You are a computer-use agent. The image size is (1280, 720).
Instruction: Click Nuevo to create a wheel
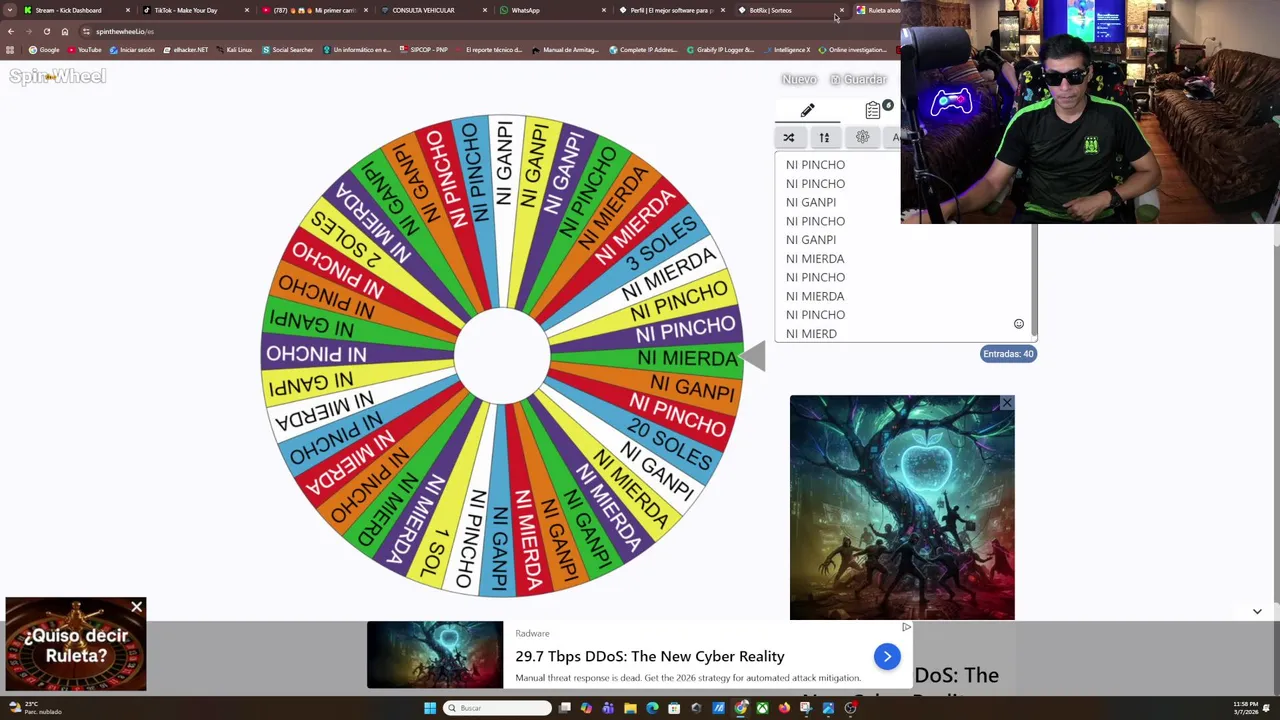799,79
